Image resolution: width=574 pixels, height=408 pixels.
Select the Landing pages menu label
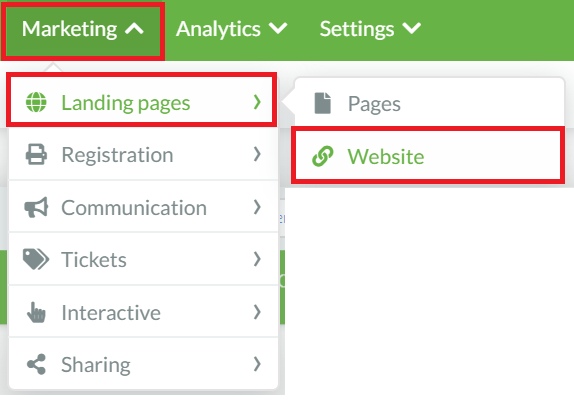click(x=126, y=103)
